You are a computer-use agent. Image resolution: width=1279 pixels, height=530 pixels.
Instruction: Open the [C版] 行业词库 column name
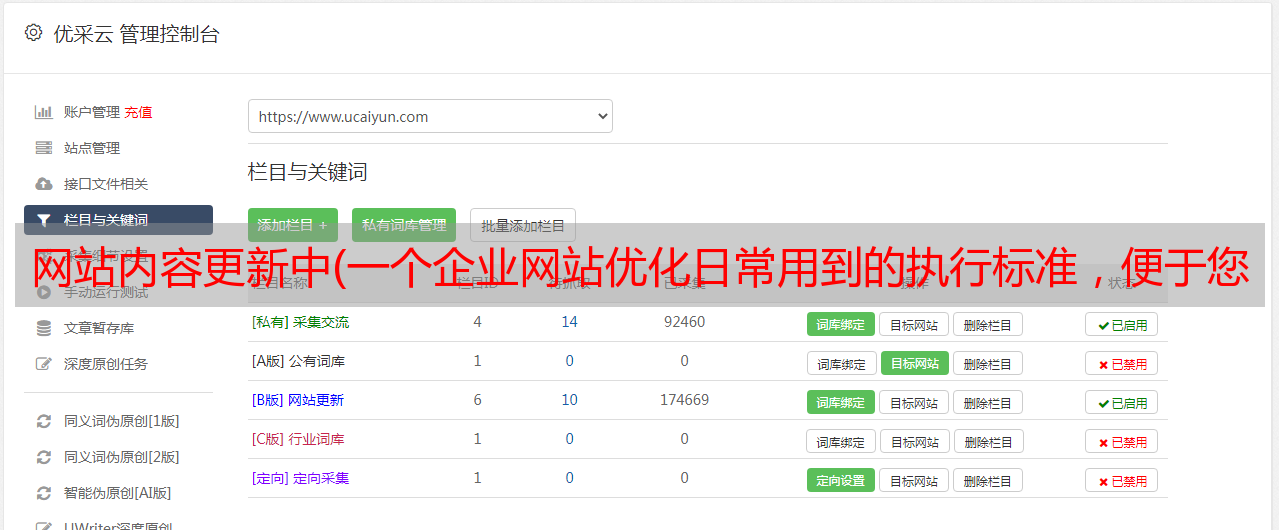pyautogui.click(x=298, y=439)
